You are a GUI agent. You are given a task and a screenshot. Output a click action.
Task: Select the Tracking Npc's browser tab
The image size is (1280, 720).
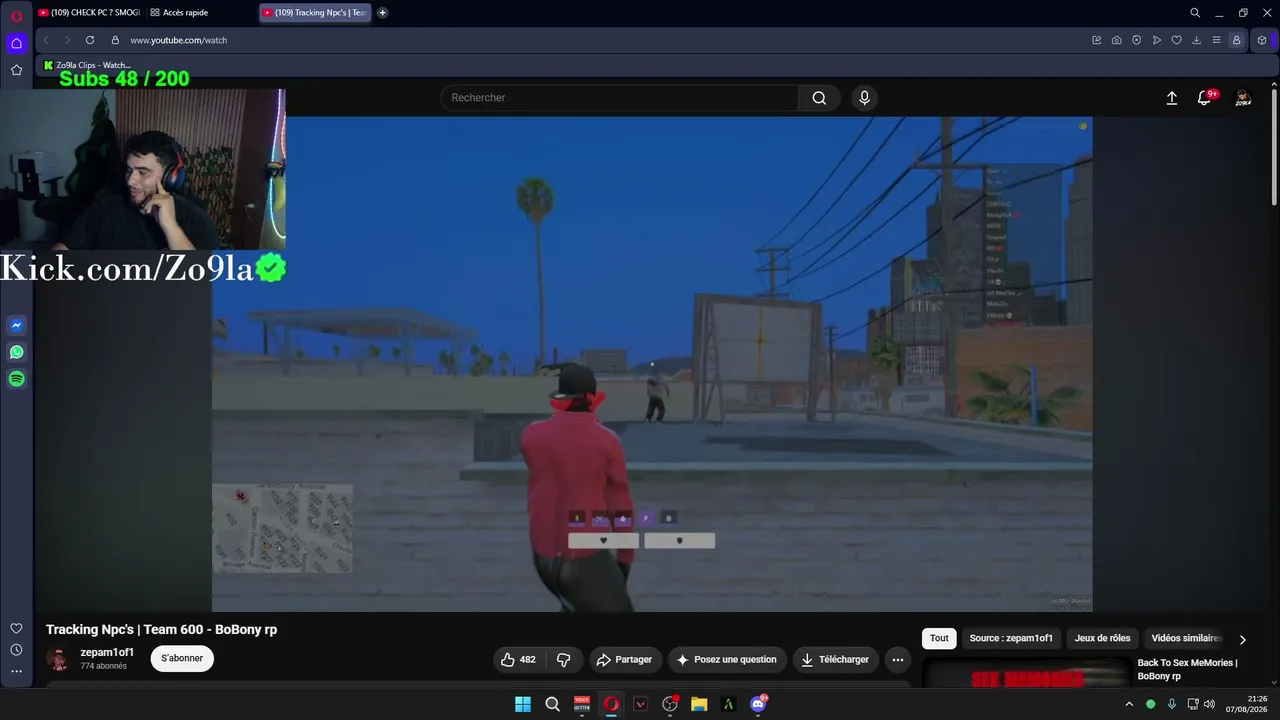[314, 13]
